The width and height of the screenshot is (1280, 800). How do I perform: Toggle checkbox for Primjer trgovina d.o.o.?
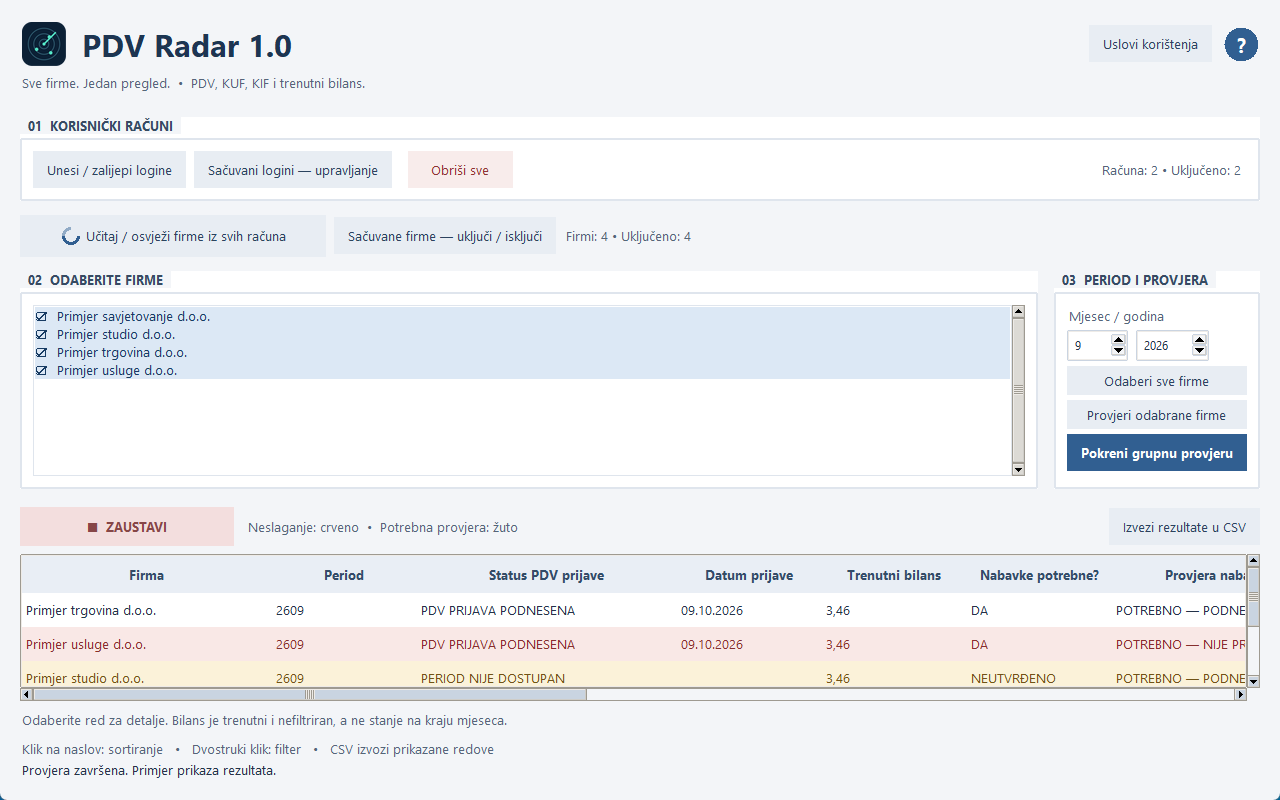[42, 353]
